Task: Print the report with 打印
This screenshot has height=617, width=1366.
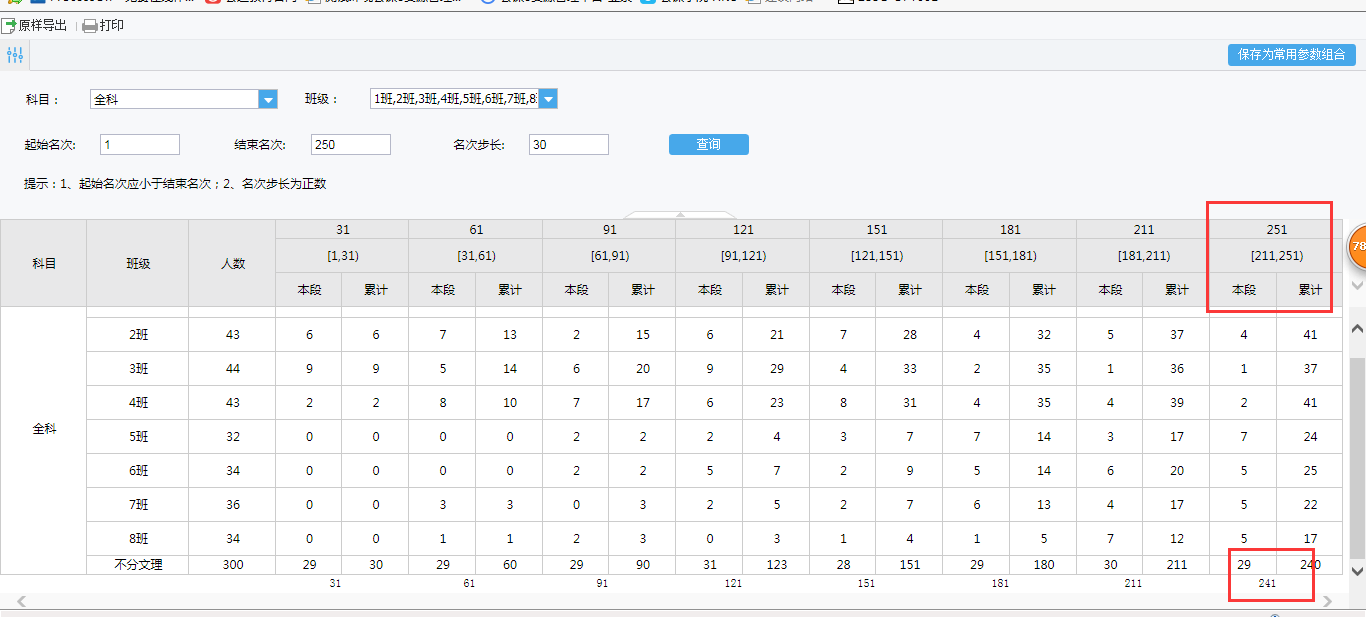Action: pos(103,25)
